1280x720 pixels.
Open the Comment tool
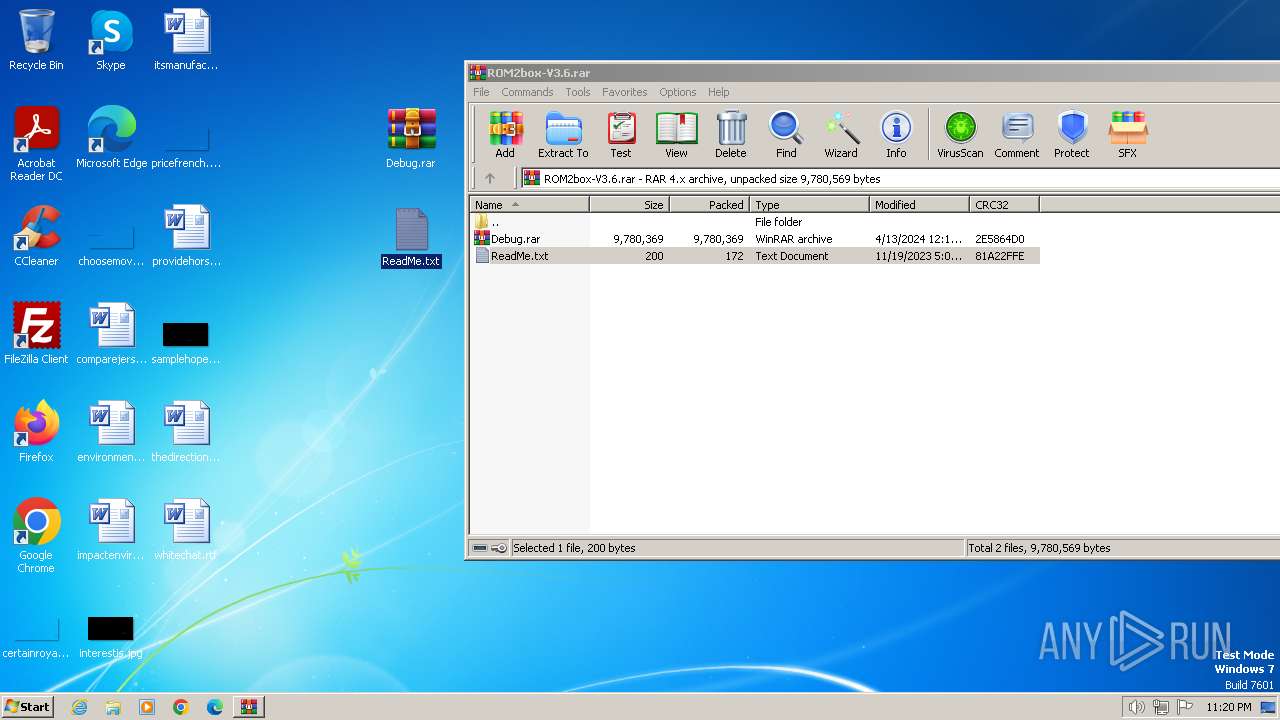[1017, 134]
